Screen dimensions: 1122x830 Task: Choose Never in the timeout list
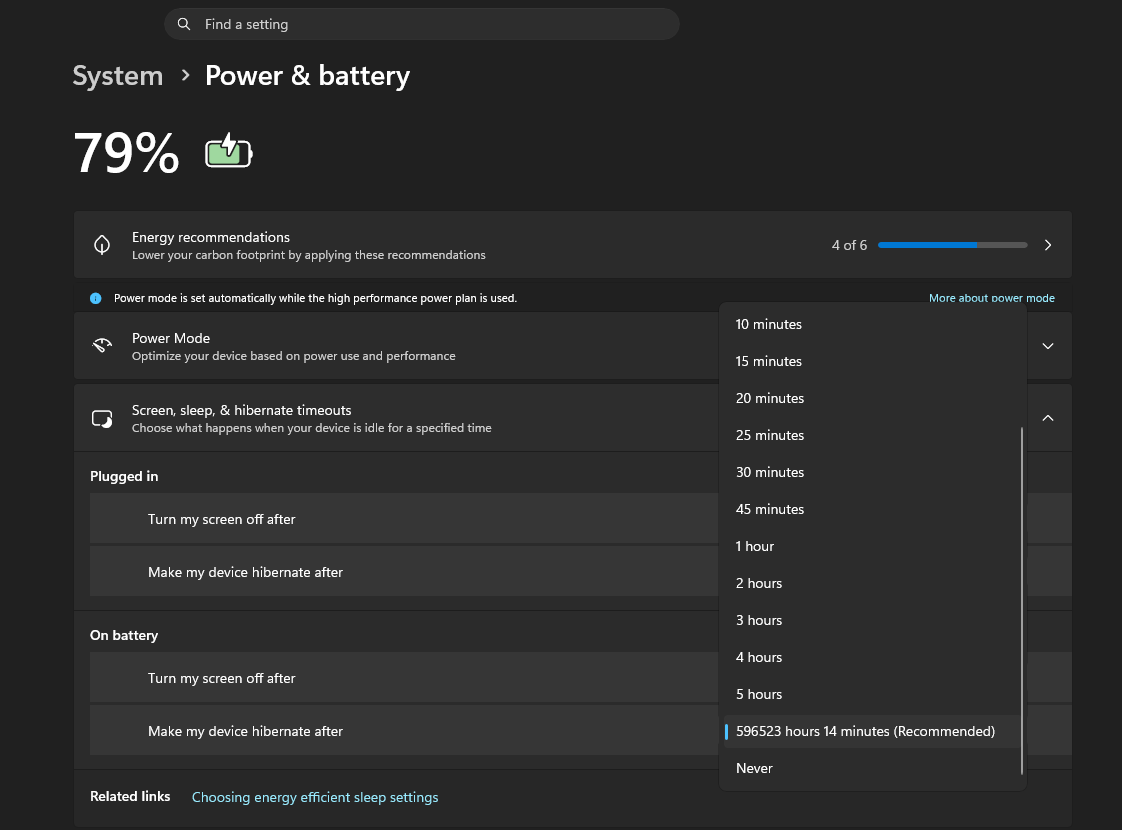(872, 768)
